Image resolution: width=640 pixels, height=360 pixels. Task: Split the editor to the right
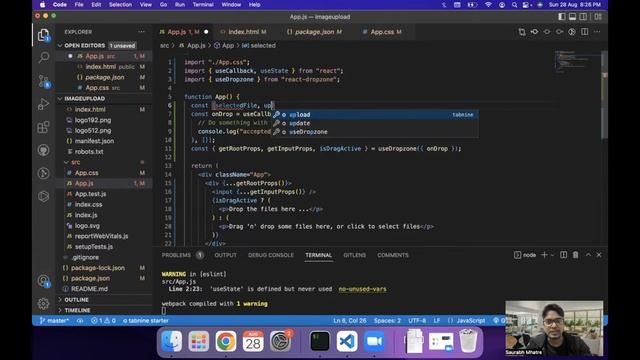coord(584,32)
